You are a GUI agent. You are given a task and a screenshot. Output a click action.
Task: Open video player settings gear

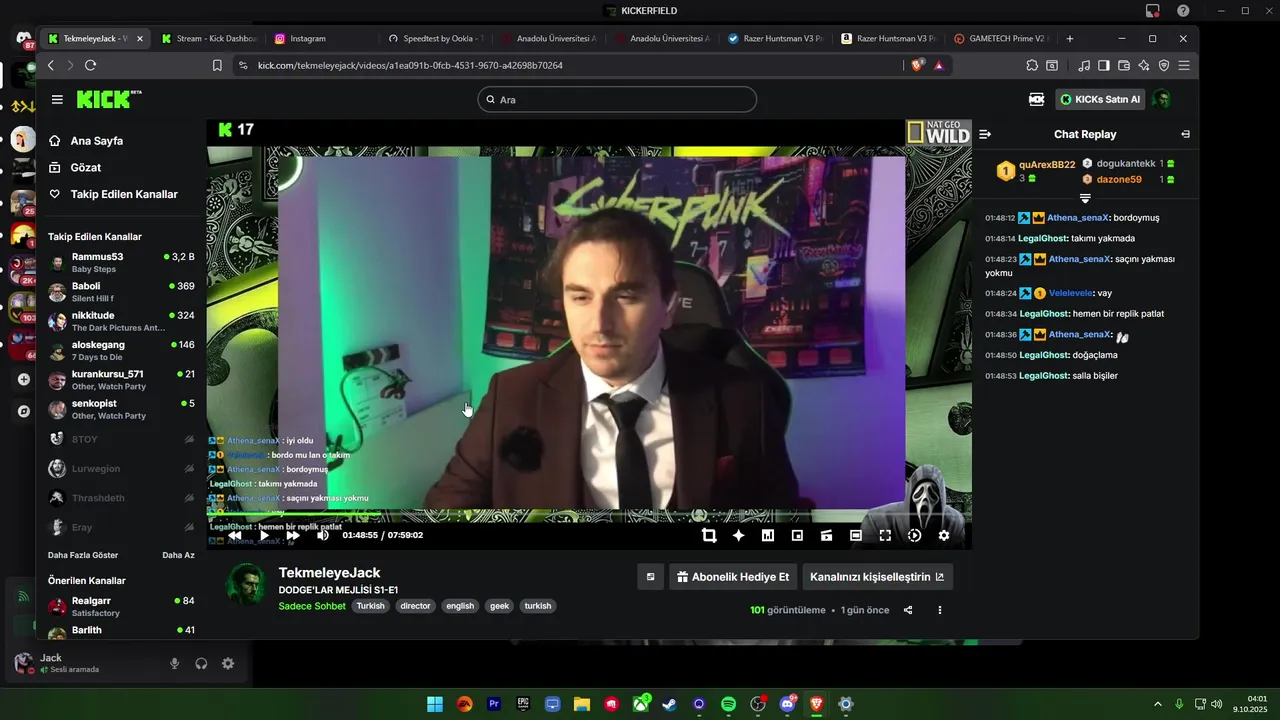[x=943, y=535]
